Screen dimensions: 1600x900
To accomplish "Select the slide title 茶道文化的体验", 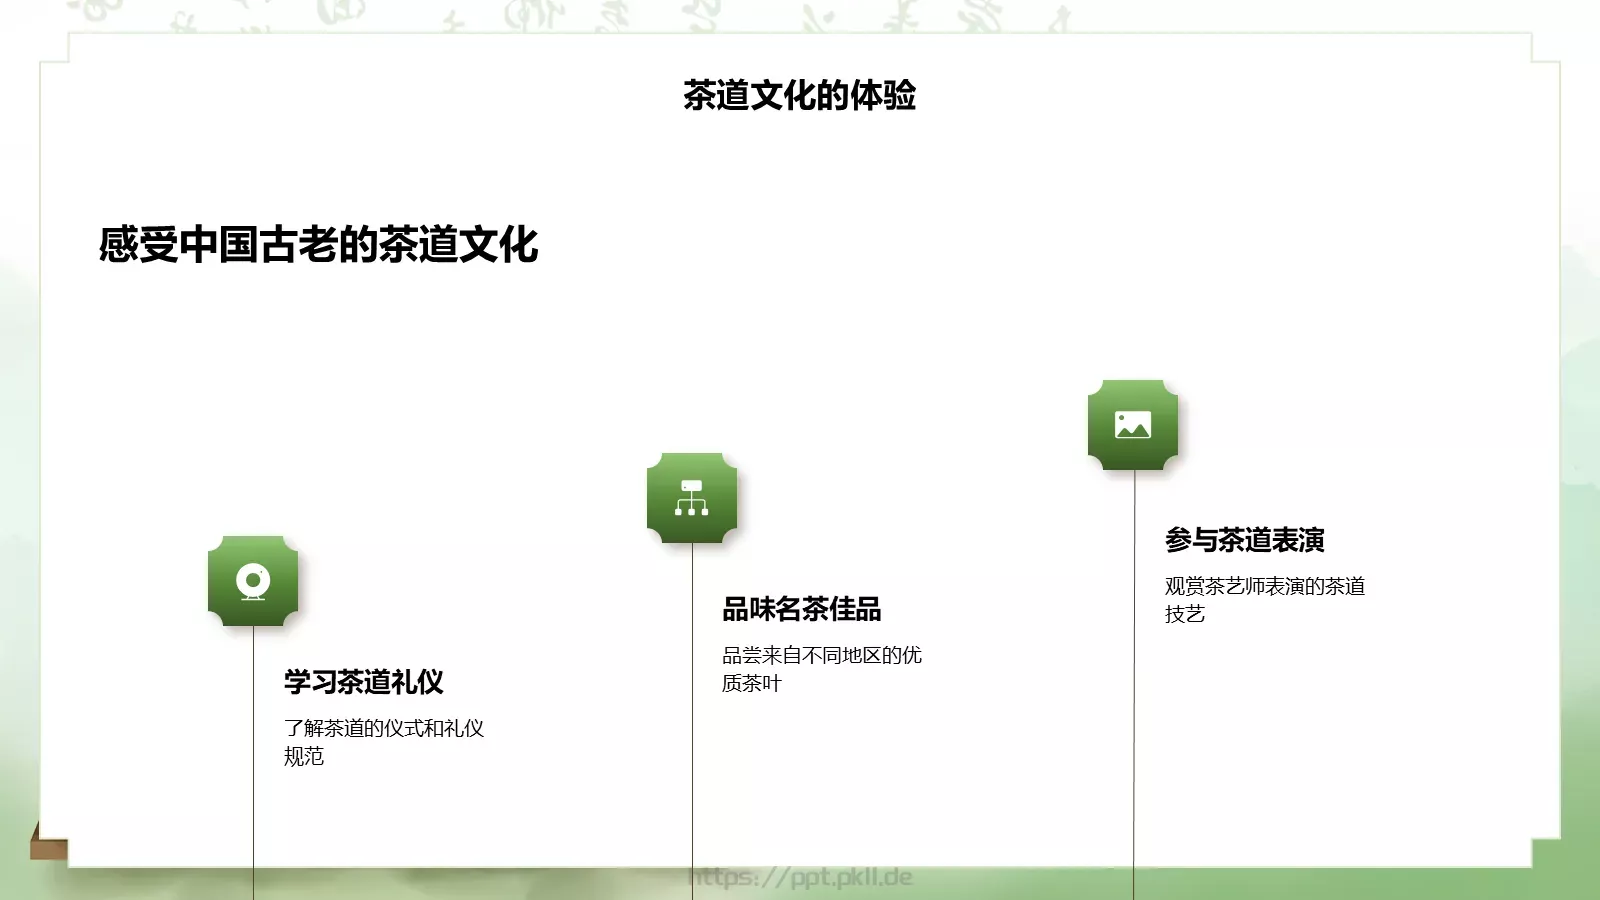I will coord(800,96).
